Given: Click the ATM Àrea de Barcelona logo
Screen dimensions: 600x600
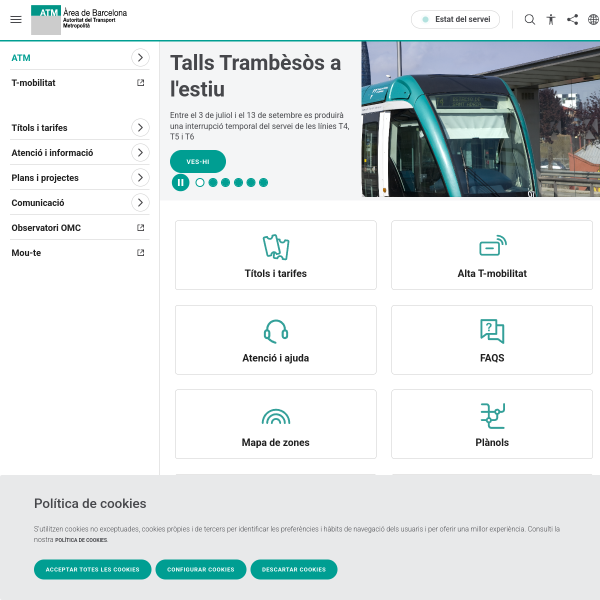Looking at the screenshot, I should click(x=79, y=20).
